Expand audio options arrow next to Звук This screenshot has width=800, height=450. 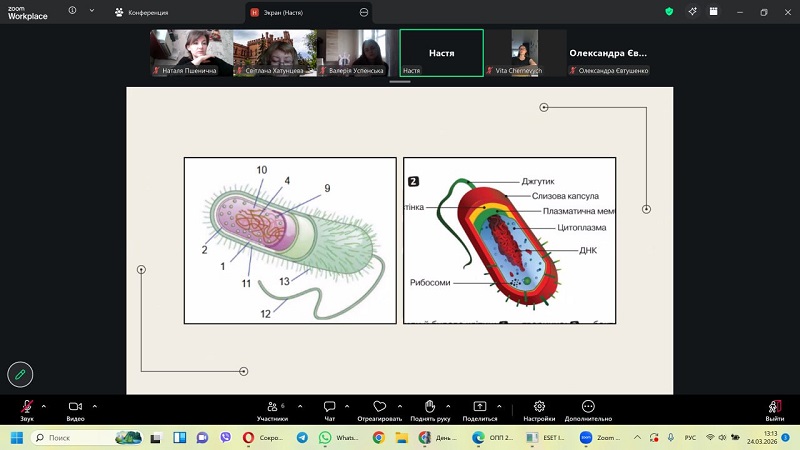tap(44, 406)
